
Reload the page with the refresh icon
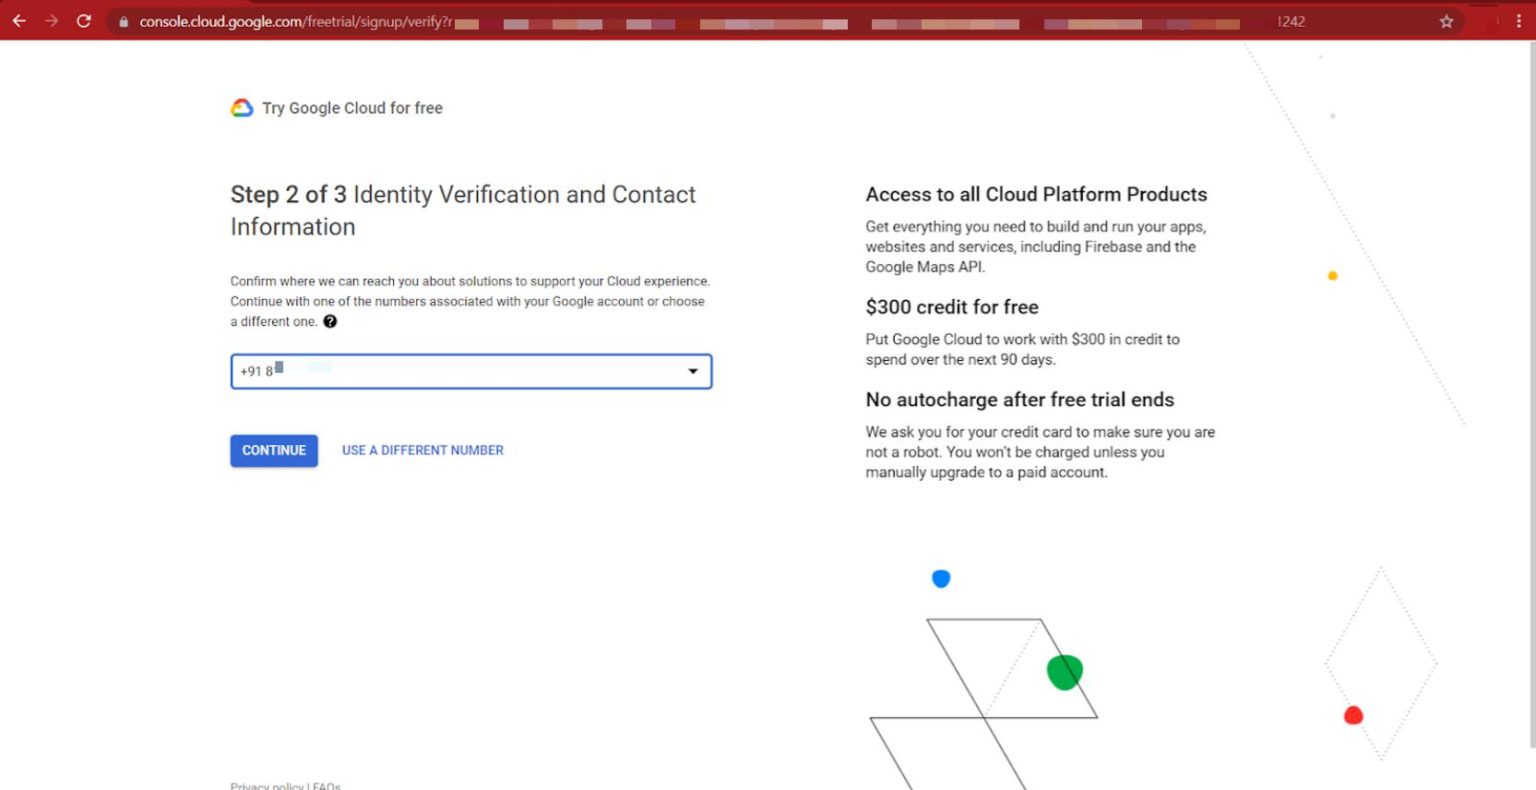[x=84, y=20]
